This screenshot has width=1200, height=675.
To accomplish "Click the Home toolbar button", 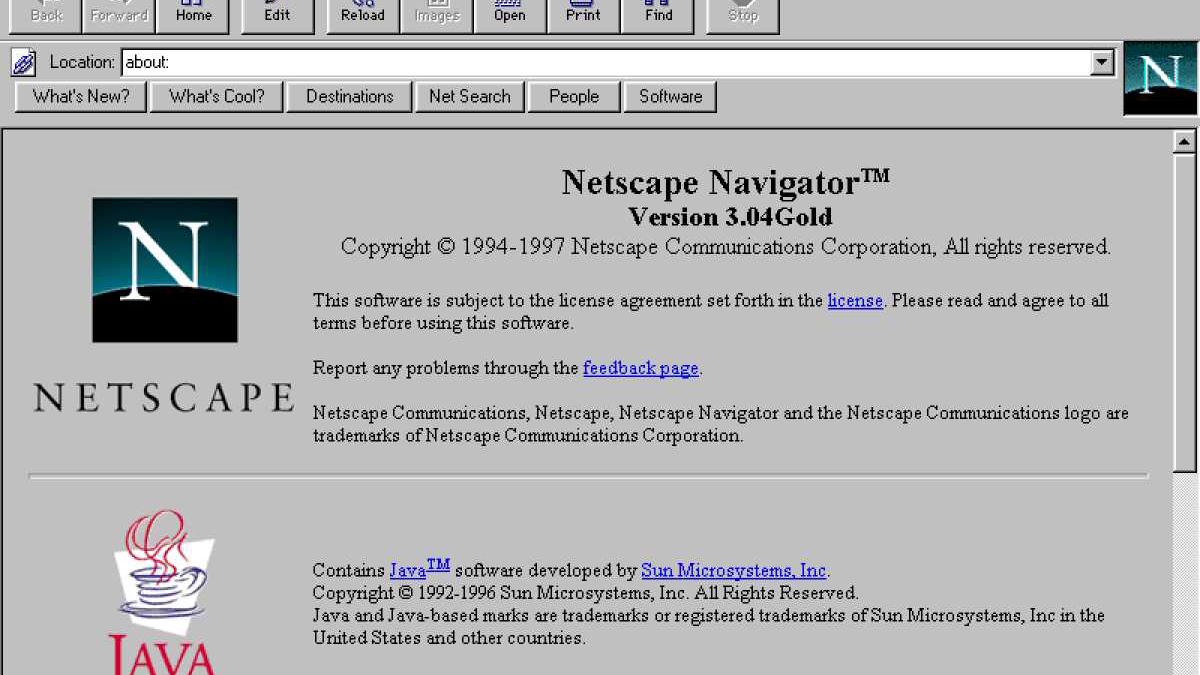I will click(193, 14).
